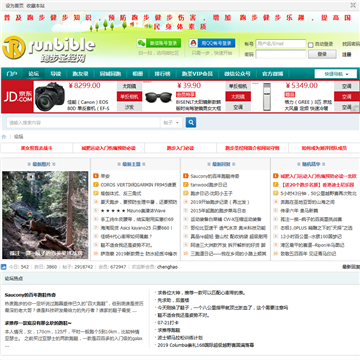The image size is (360, 360).
Task: Open the Mizuno Wave five-star thread
Action: click(133, 211)
